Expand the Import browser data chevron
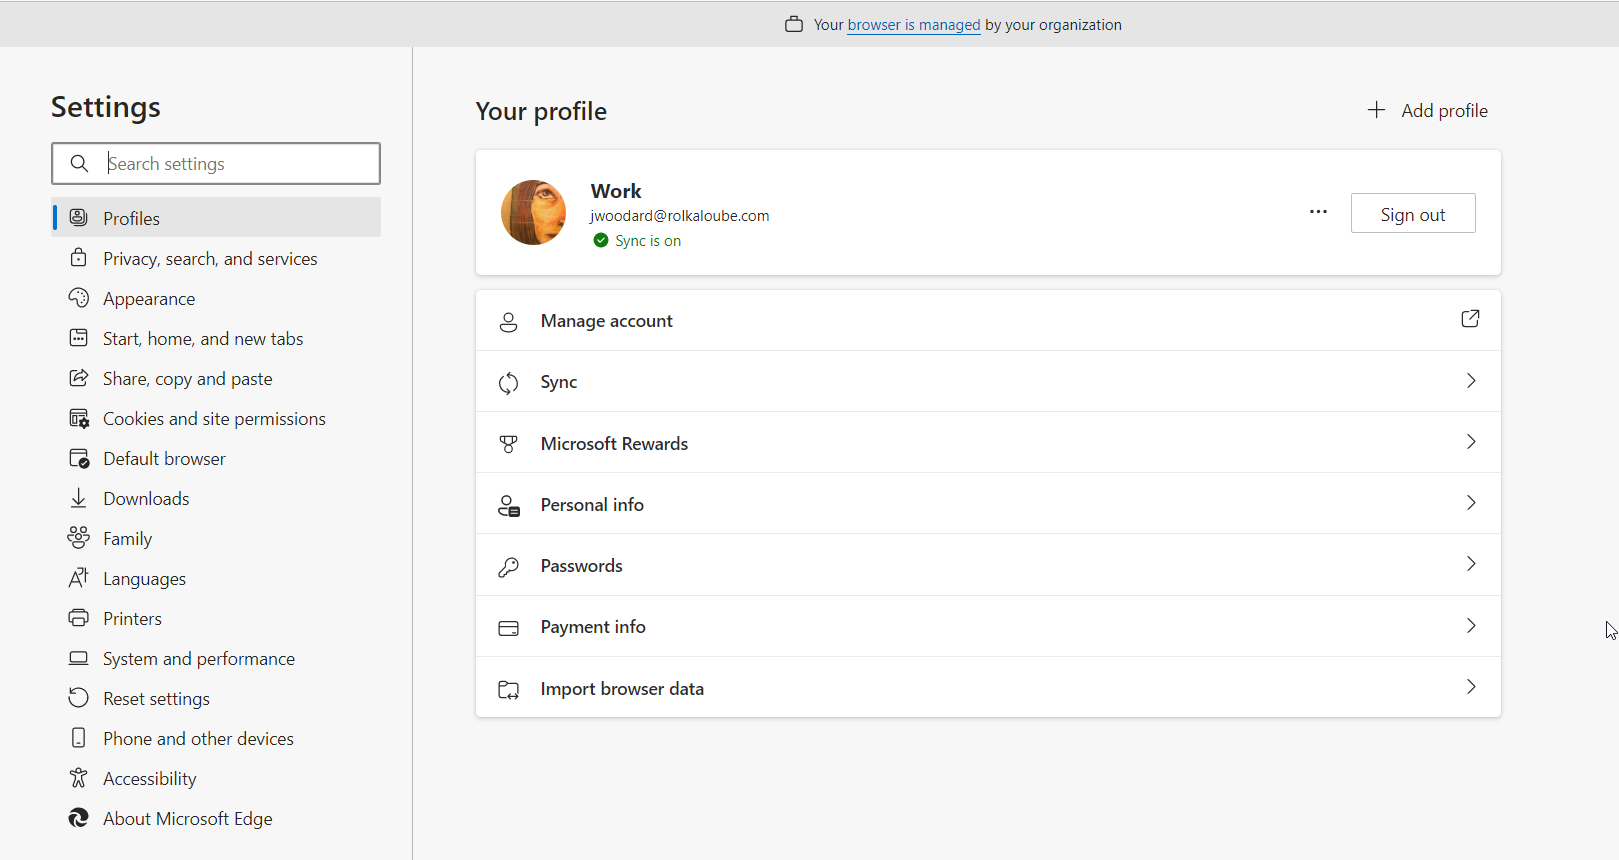 pyautogui.click(x=1470, y=687)
